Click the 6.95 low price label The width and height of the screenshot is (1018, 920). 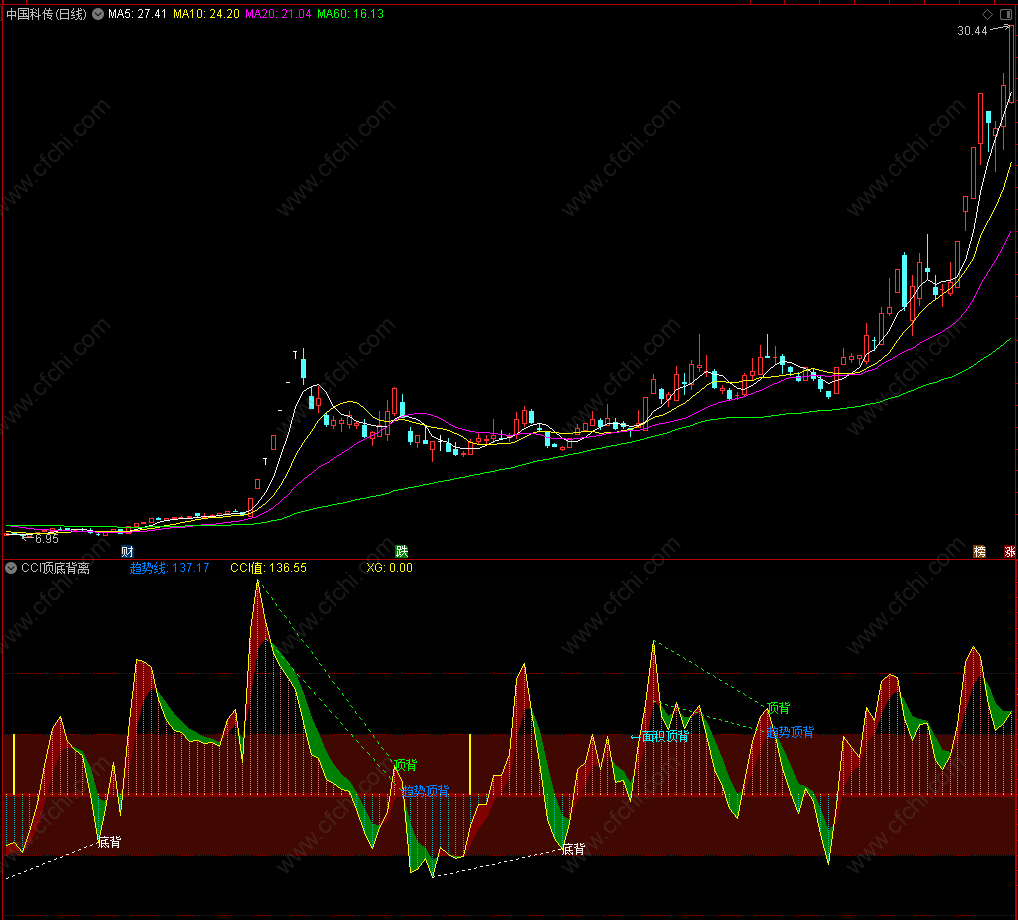tap(47, 539)
